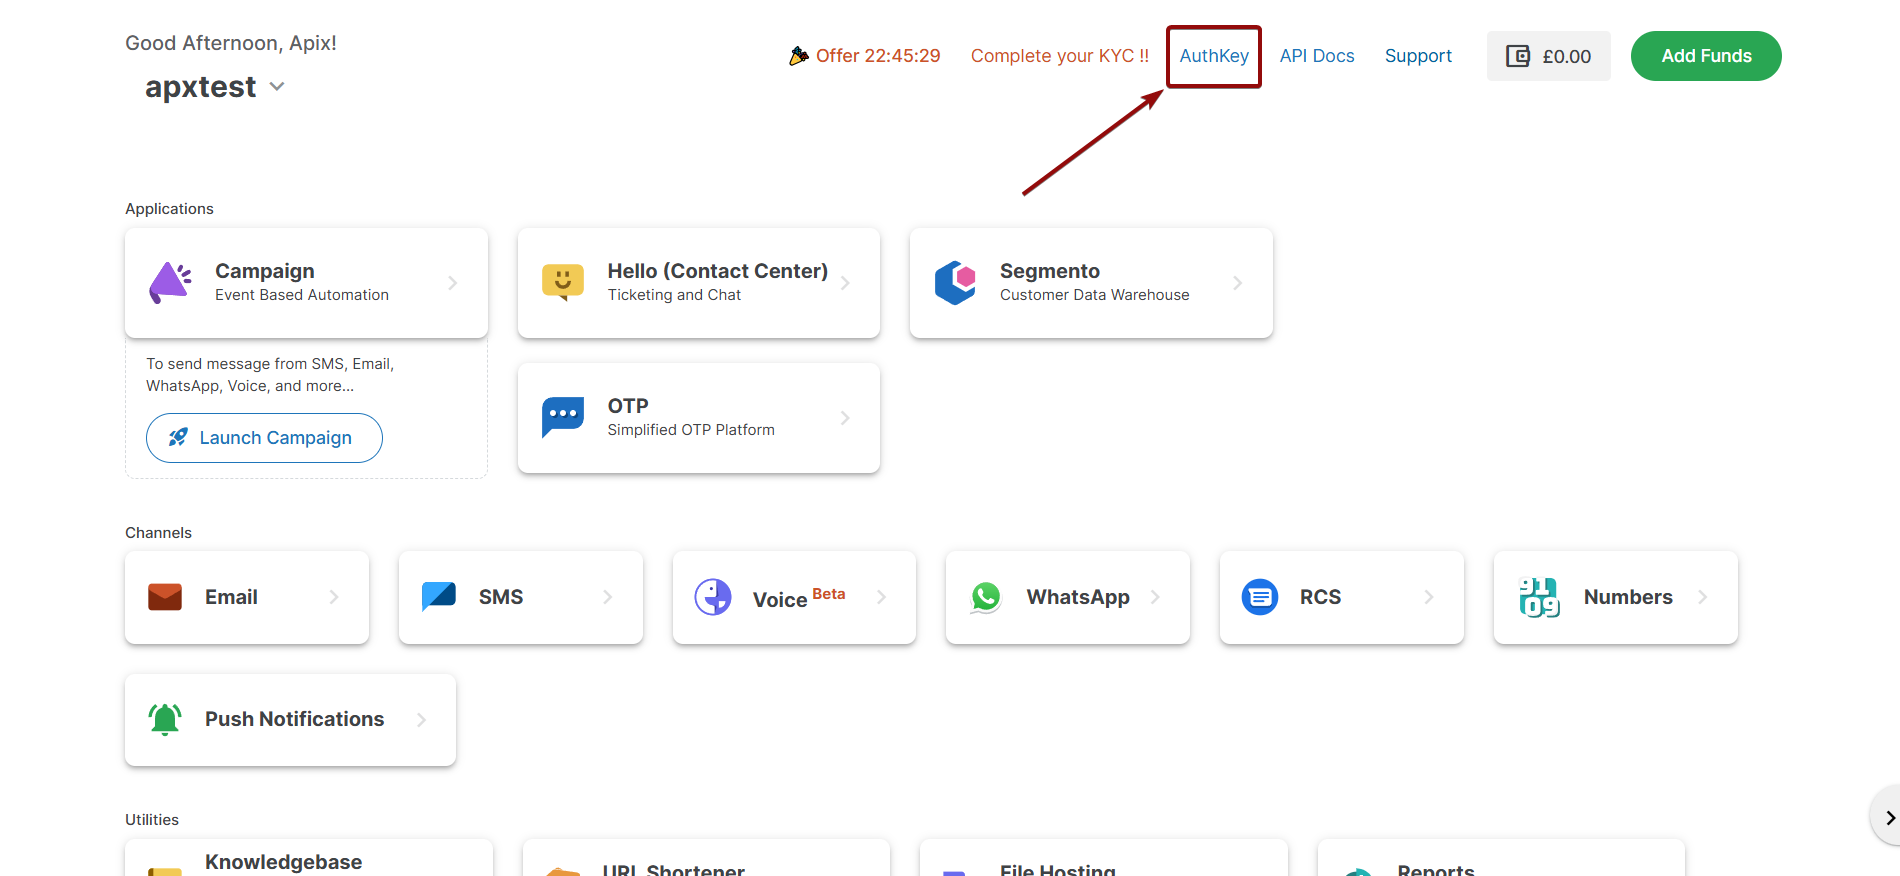The height and width of the screenshot is (876, 1900).
Task: Open Voice channel via its chevron
Action: [882, 597]
